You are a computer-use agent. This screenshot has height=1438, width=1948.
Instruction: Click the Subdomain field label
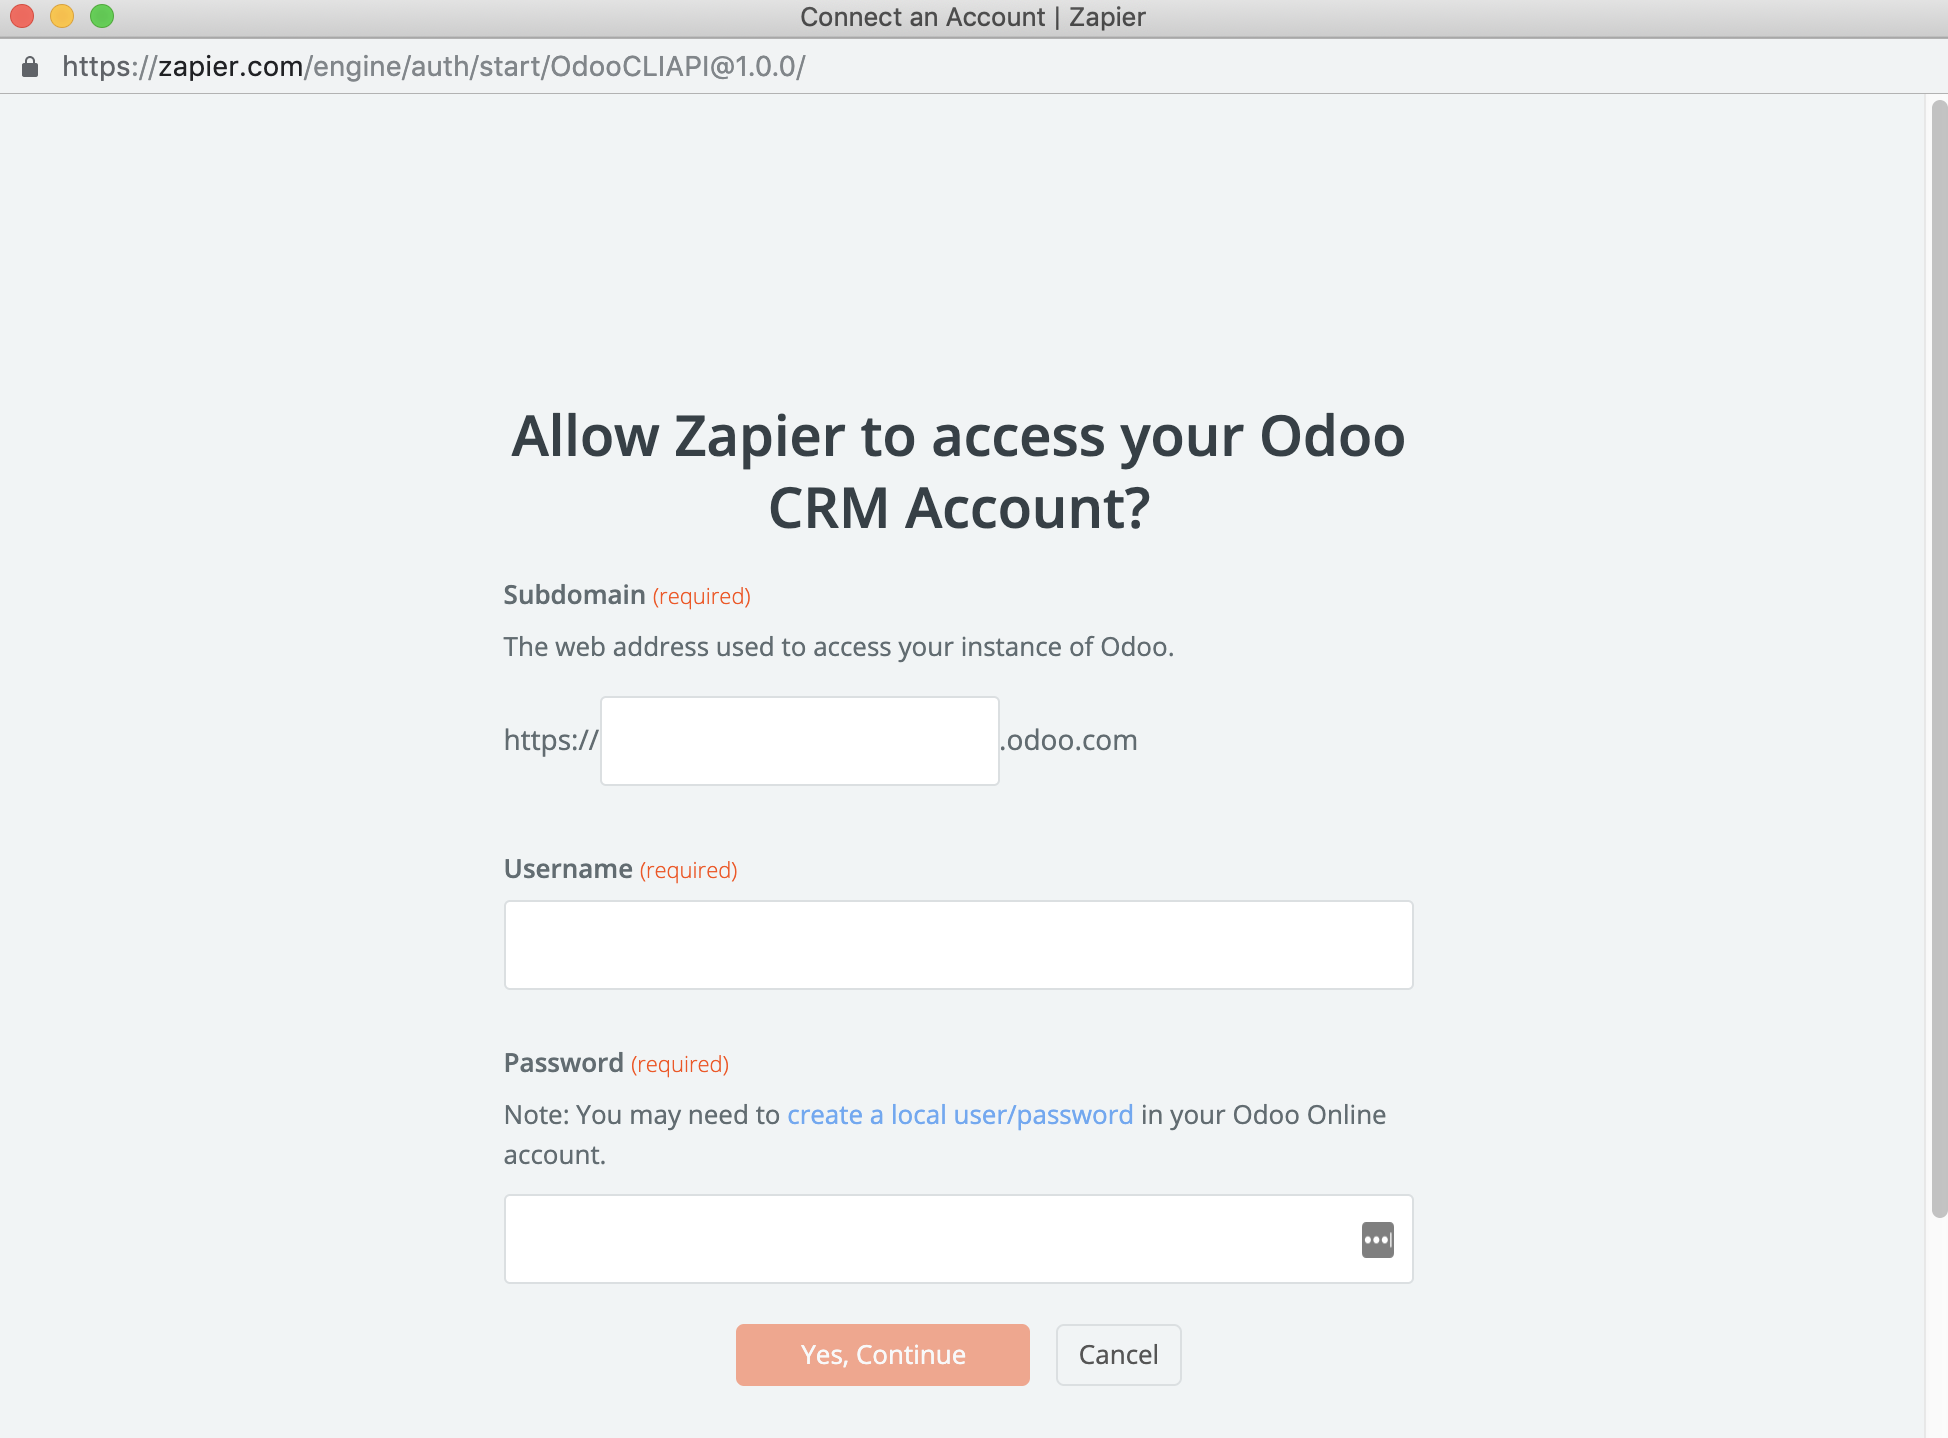[x=574, y=595]
